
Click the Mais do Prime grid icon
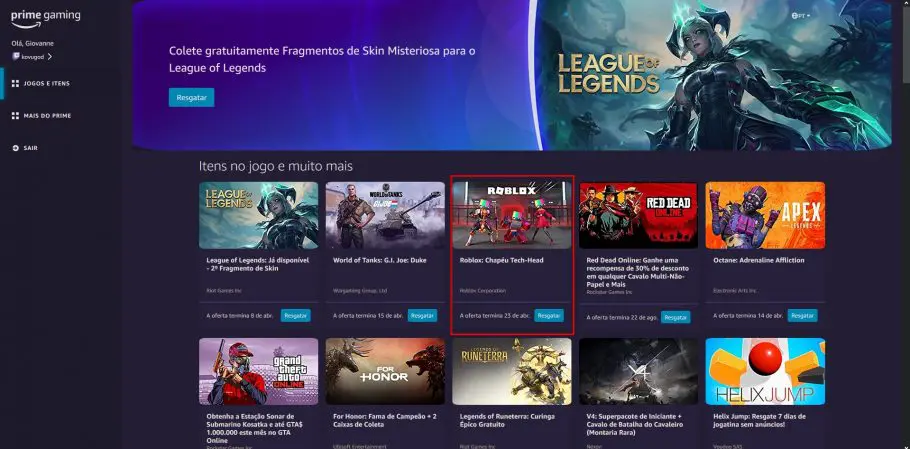click(x=16, y=116)
